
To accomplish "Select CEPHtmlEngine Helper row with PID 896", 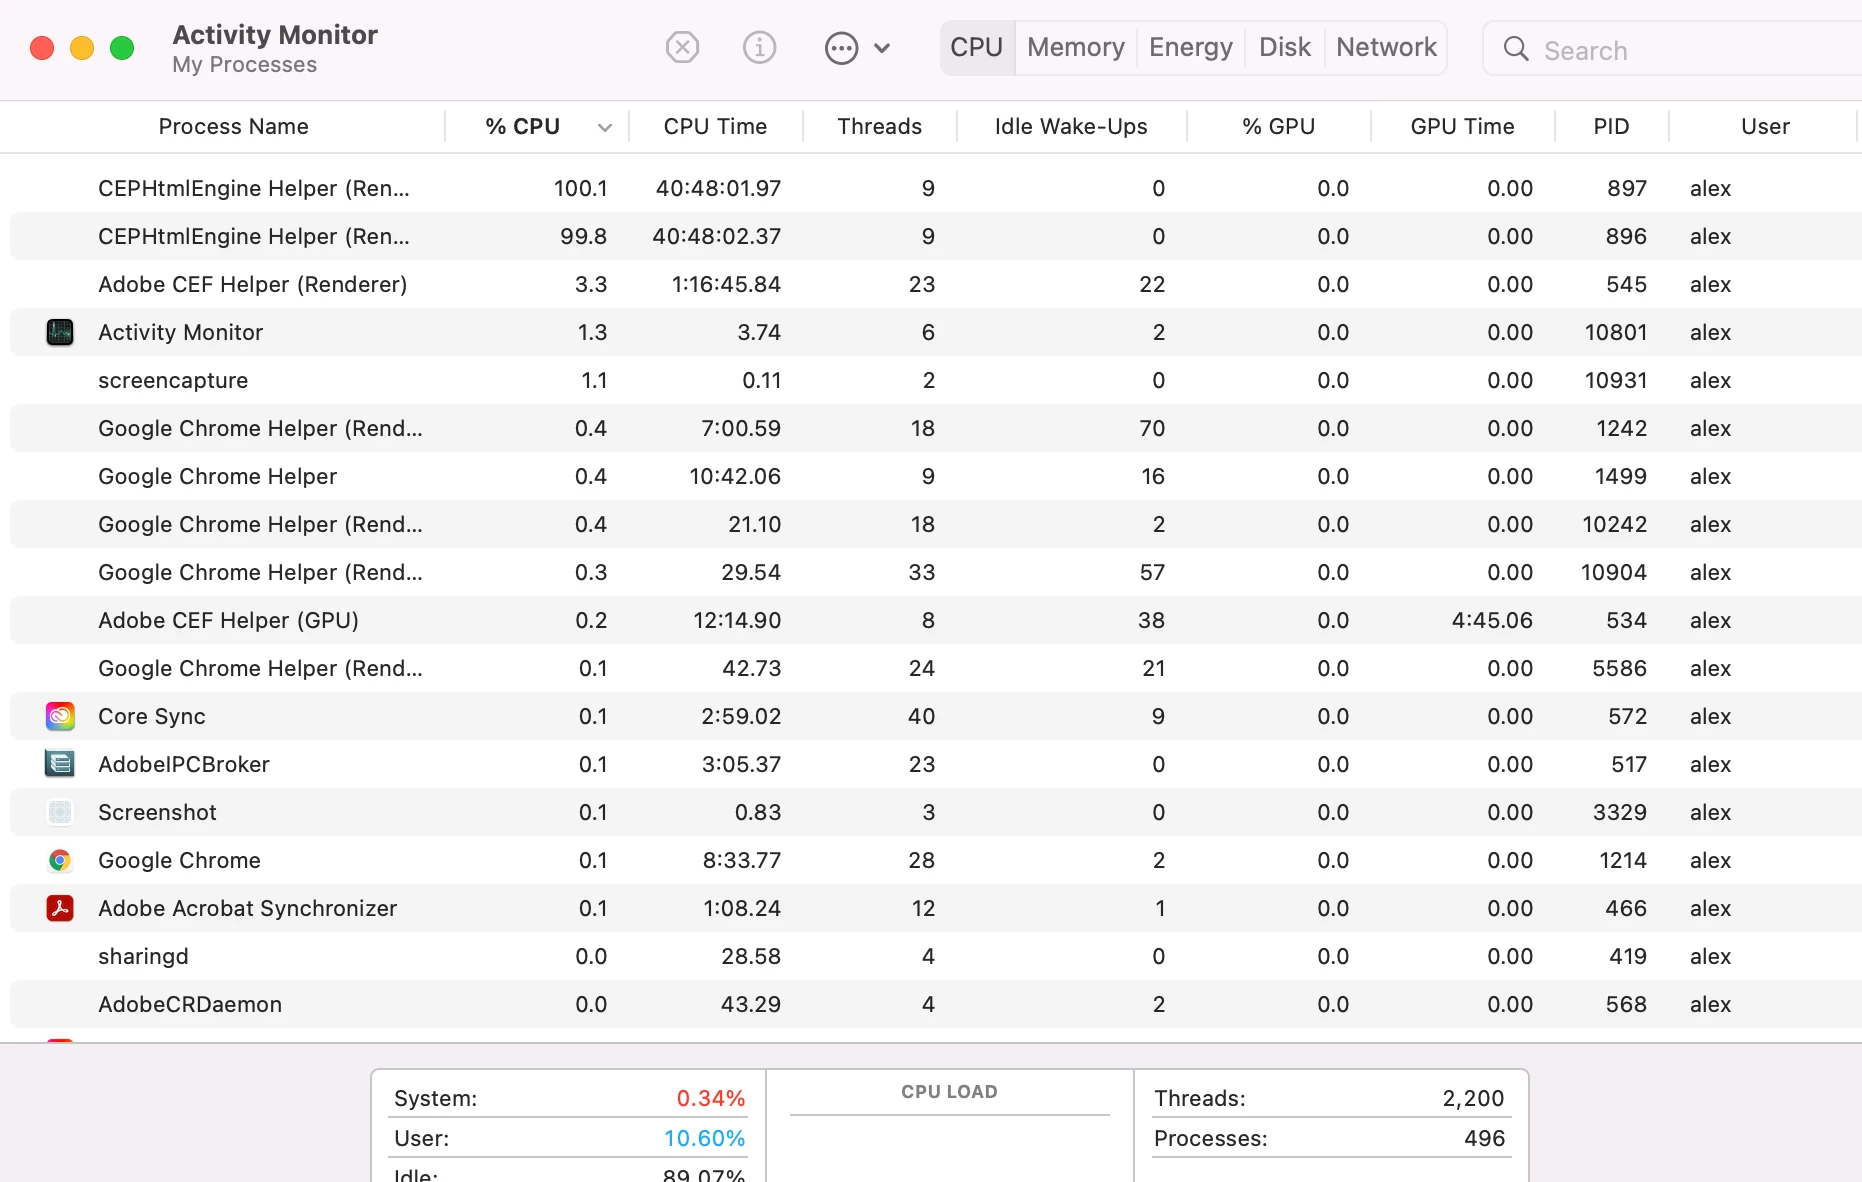I will pyautogui.click(x=936, y=236).
